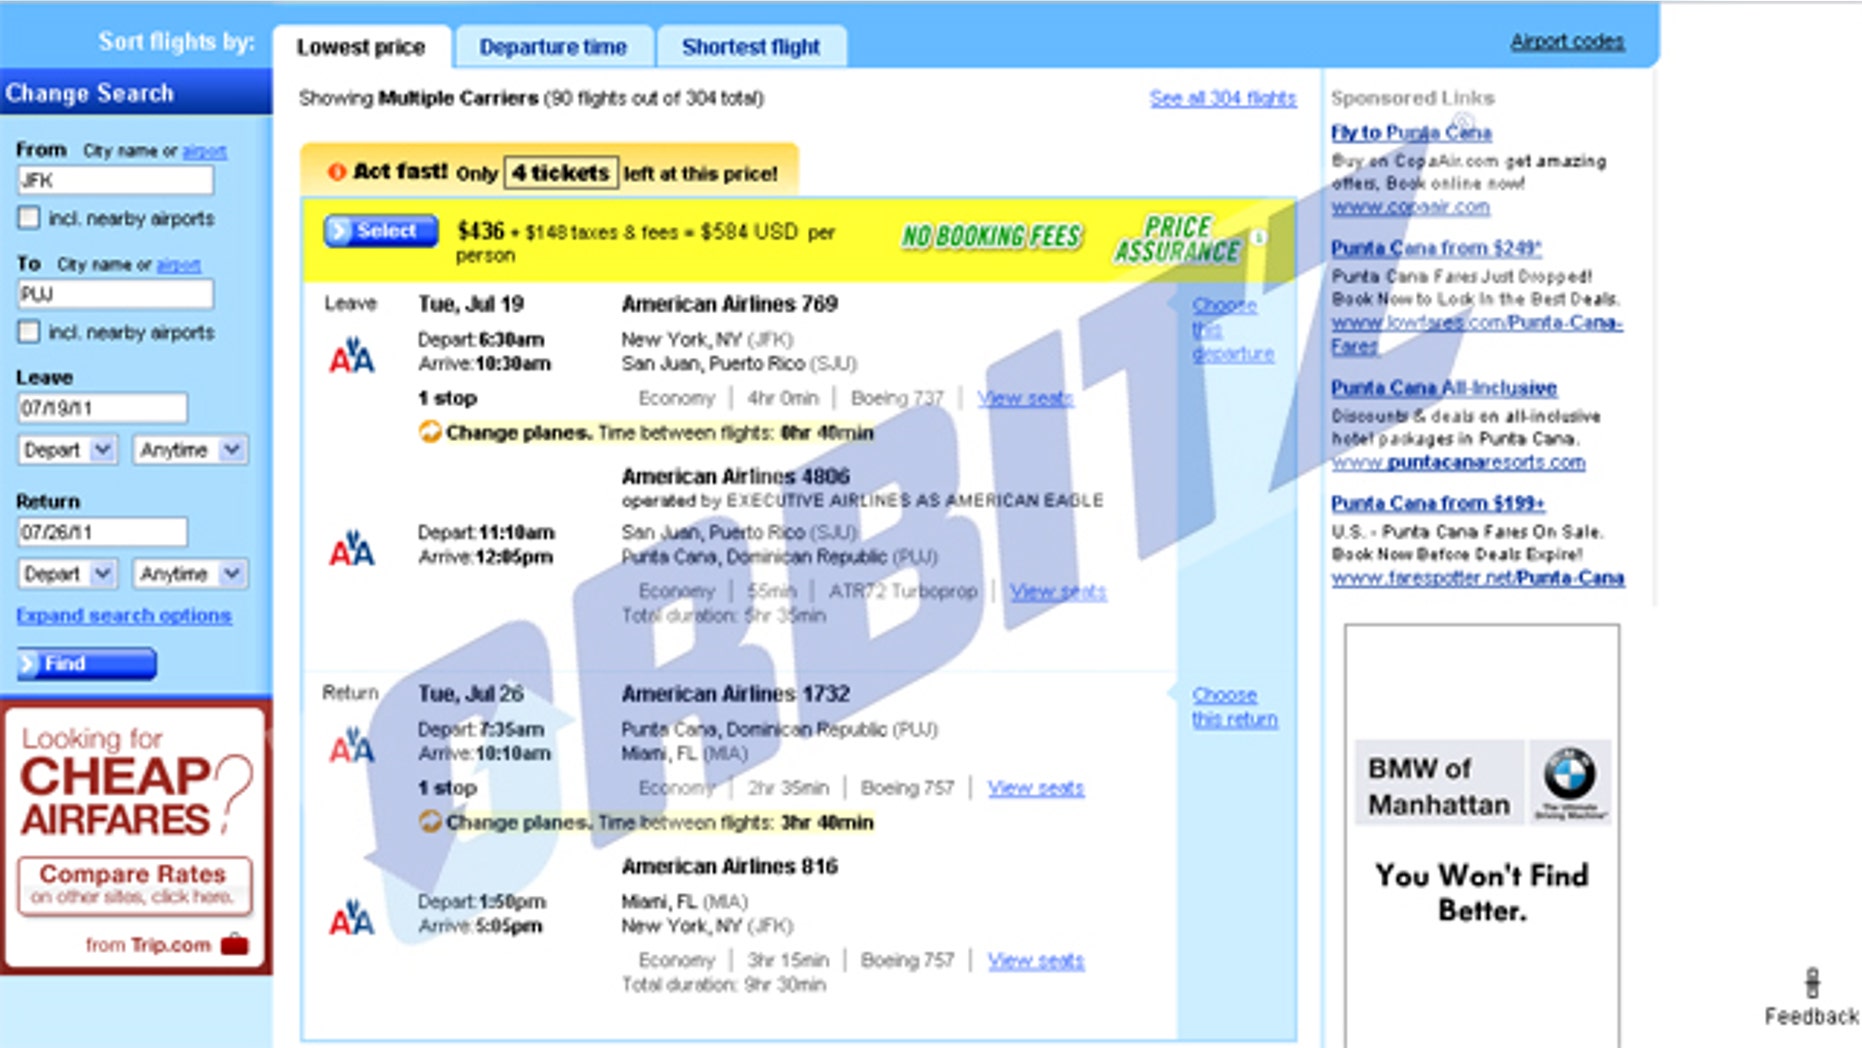Click American Airlines 4806 flight title

736,476
